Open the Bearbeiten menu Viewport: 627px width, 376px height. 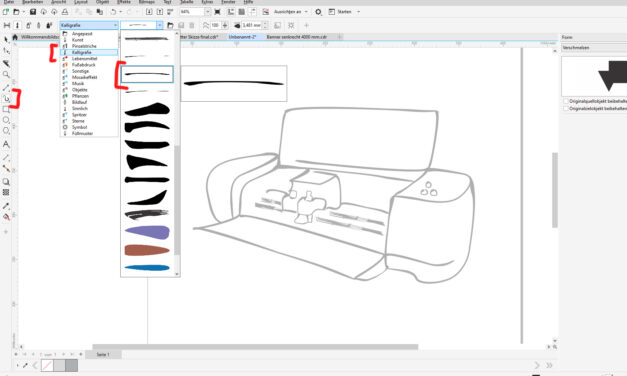(x=33, y=2)
